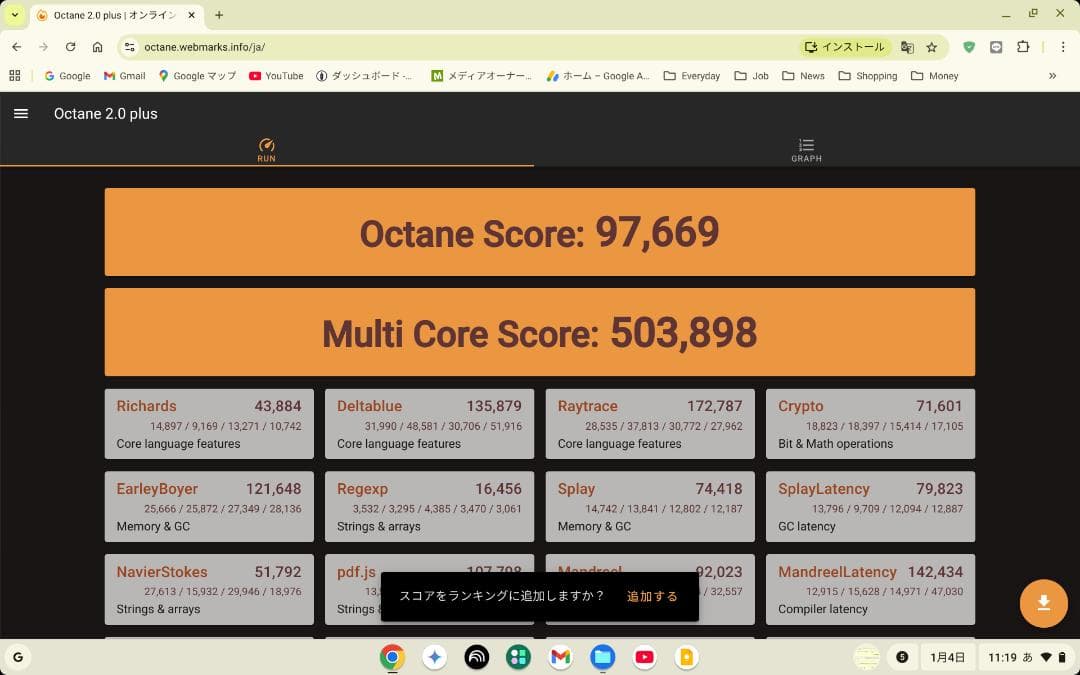Switch to the GRAPH tab
Screen dimensions: 1080x675
806,150
